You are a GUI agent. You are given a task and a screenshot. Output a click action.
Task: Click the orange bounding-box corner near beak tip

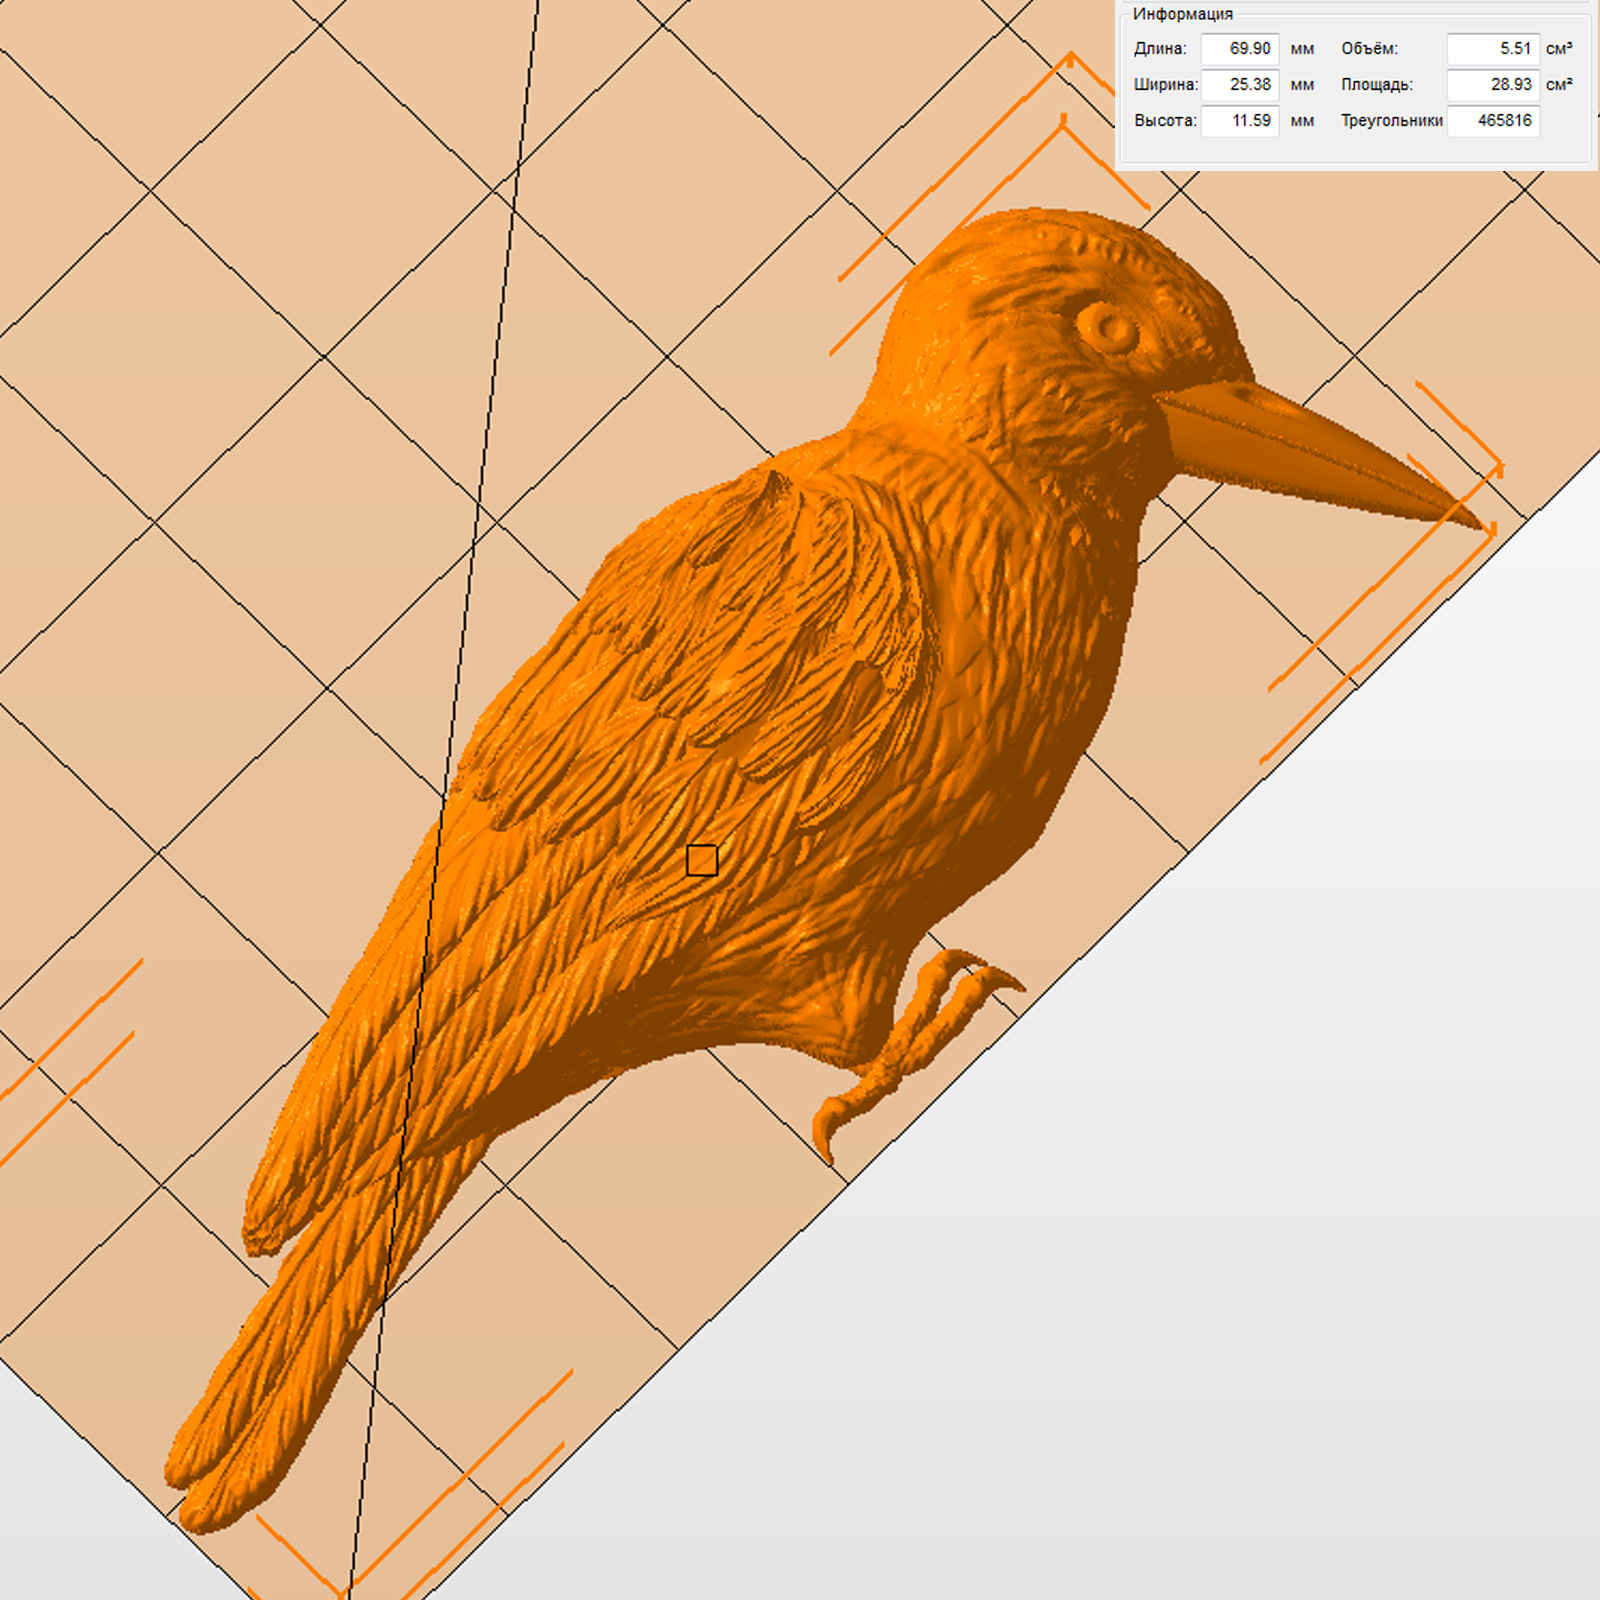coord(1498,468)
